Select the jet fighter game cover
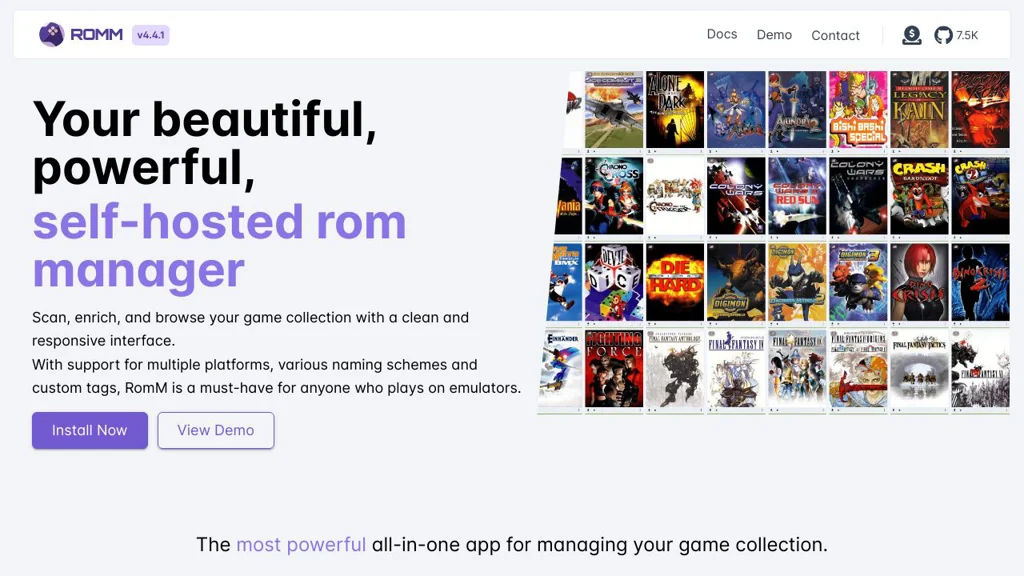 pyautogui.click(x=613, y=110)
